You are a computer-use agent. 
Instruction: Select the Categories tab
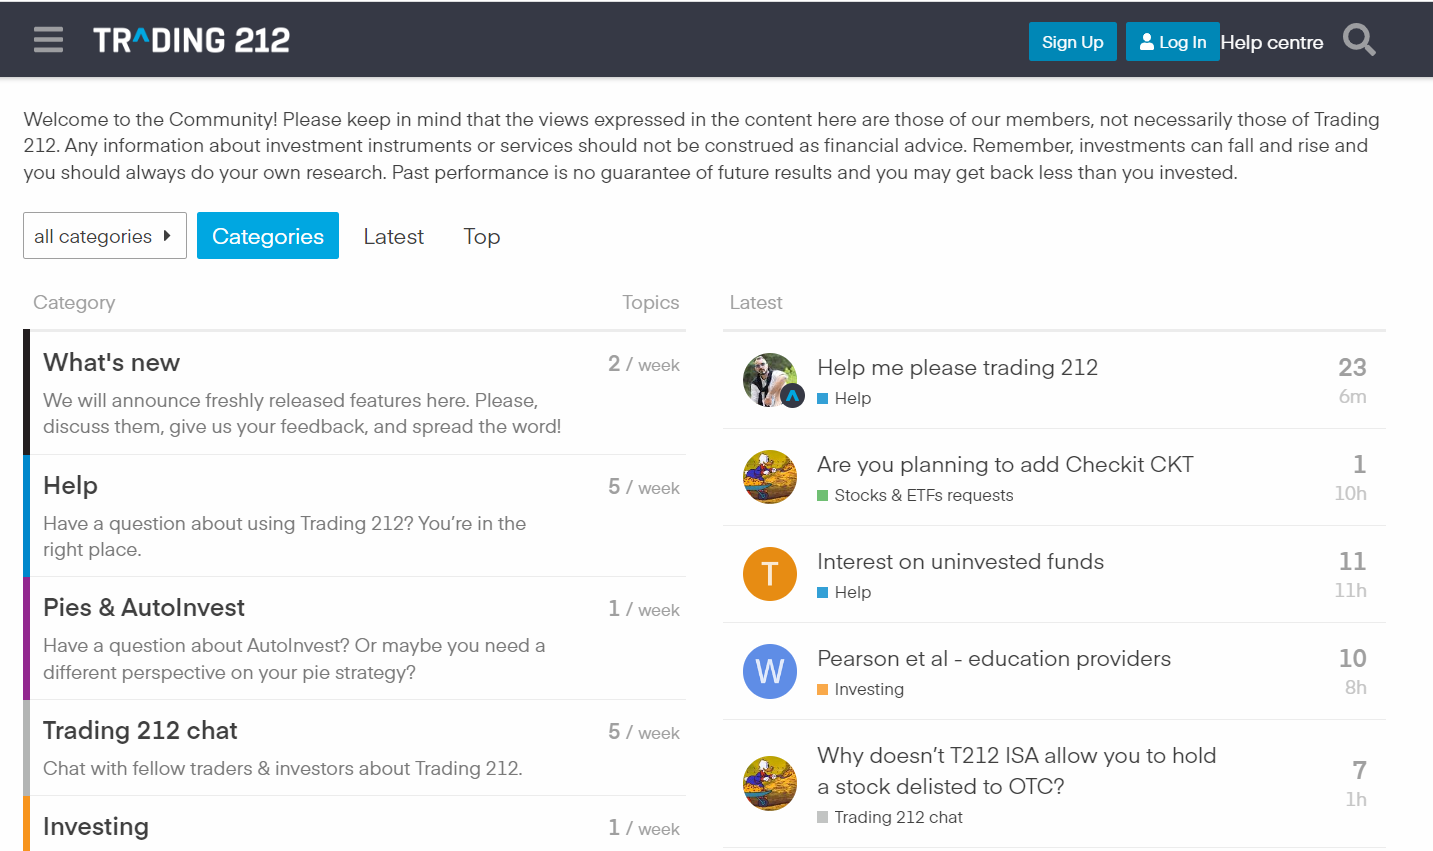[x=268, y=236]
